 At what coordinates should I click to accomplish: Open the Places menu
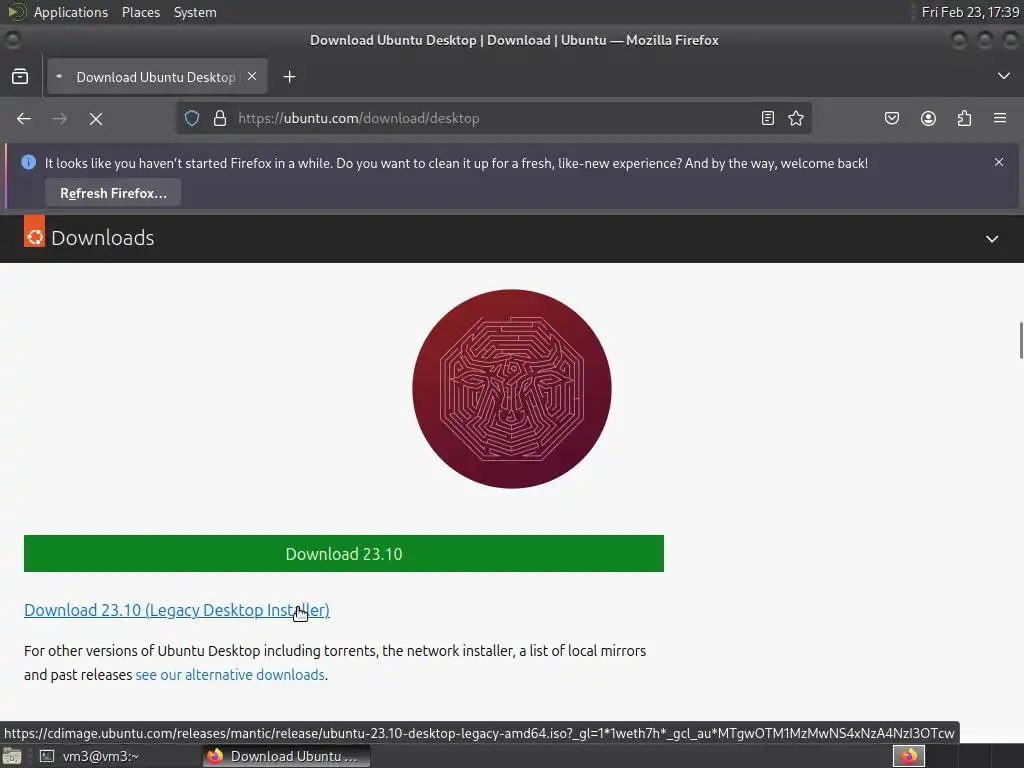pos(141,12)
